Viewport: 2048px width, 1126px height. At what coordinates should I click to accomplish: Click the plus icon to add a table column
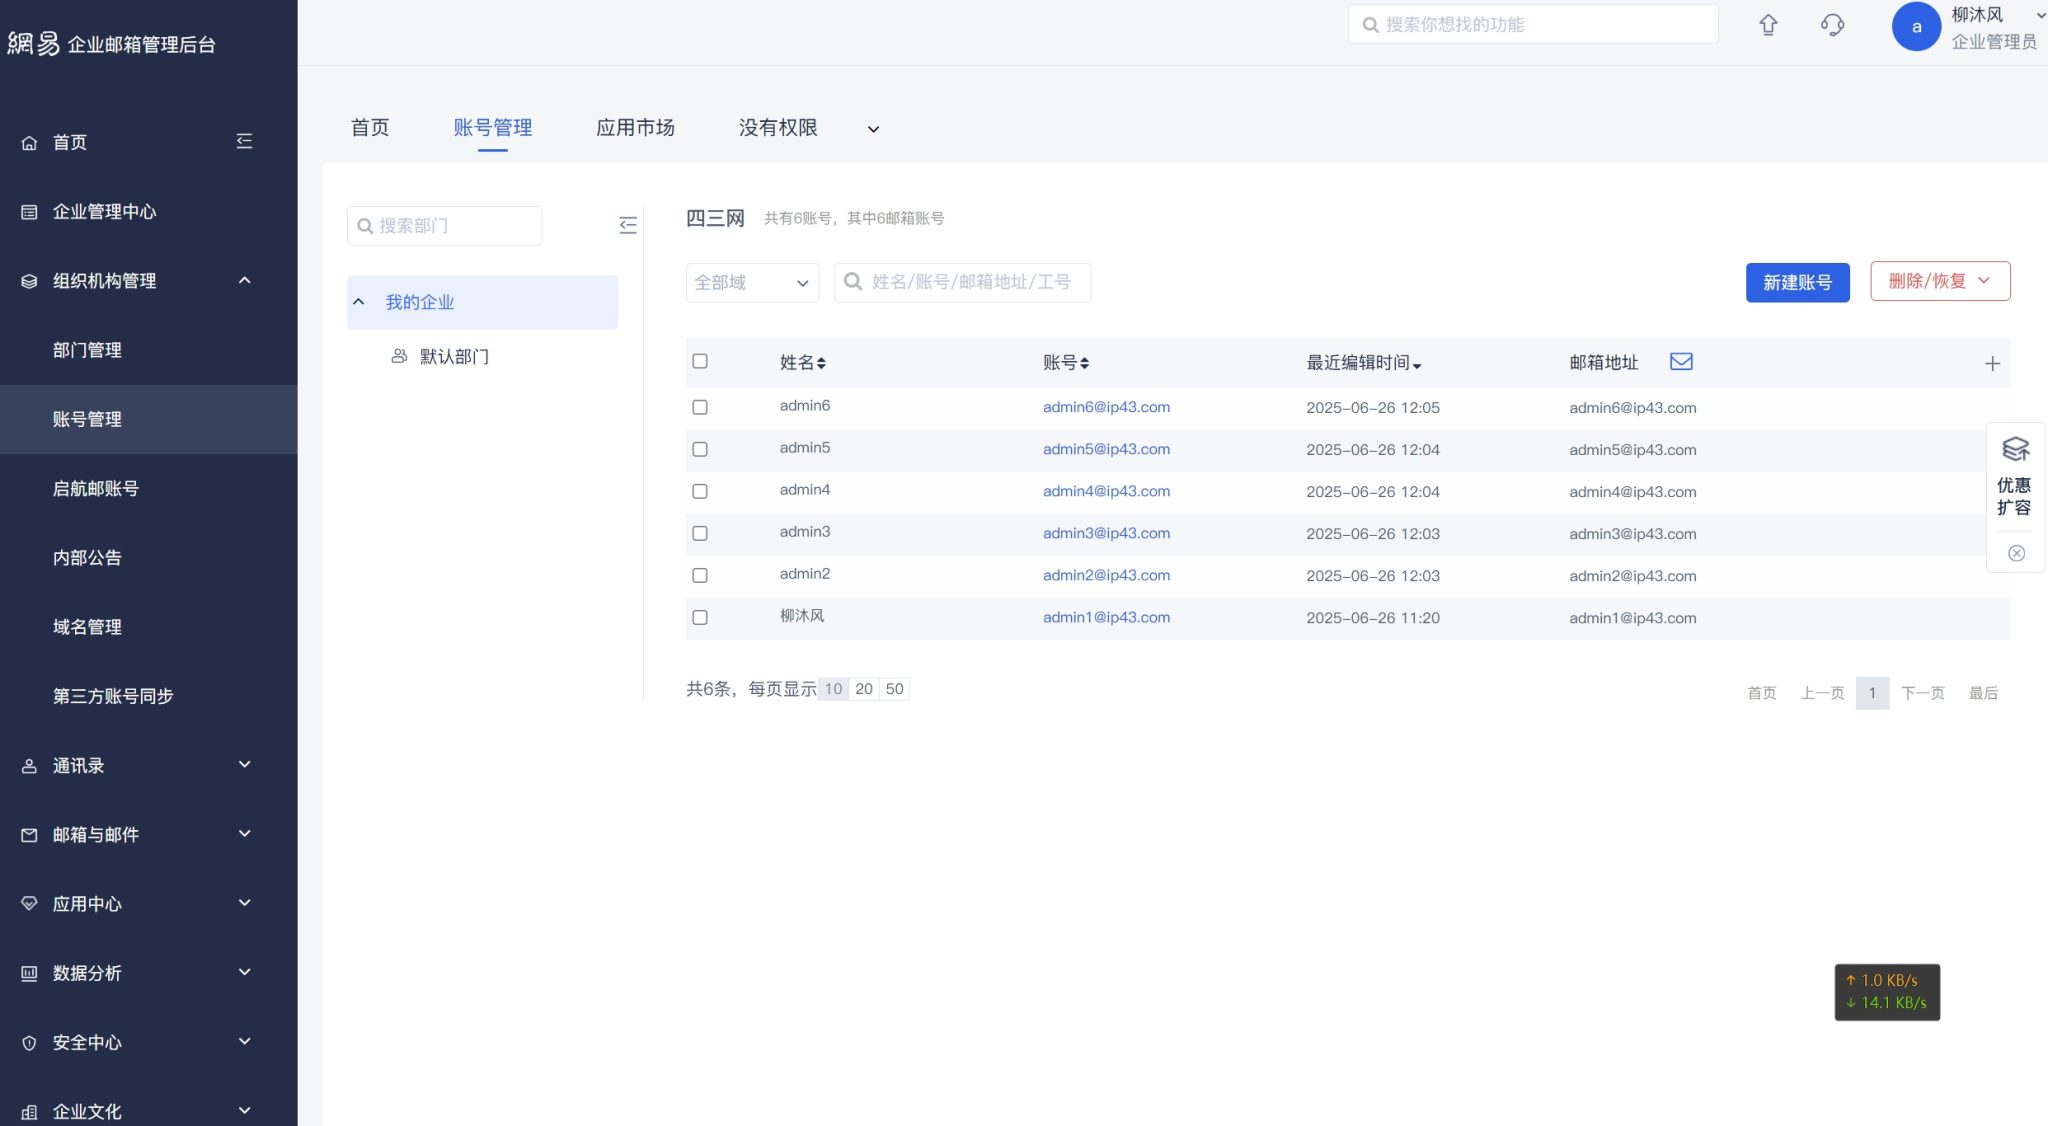1993,362
